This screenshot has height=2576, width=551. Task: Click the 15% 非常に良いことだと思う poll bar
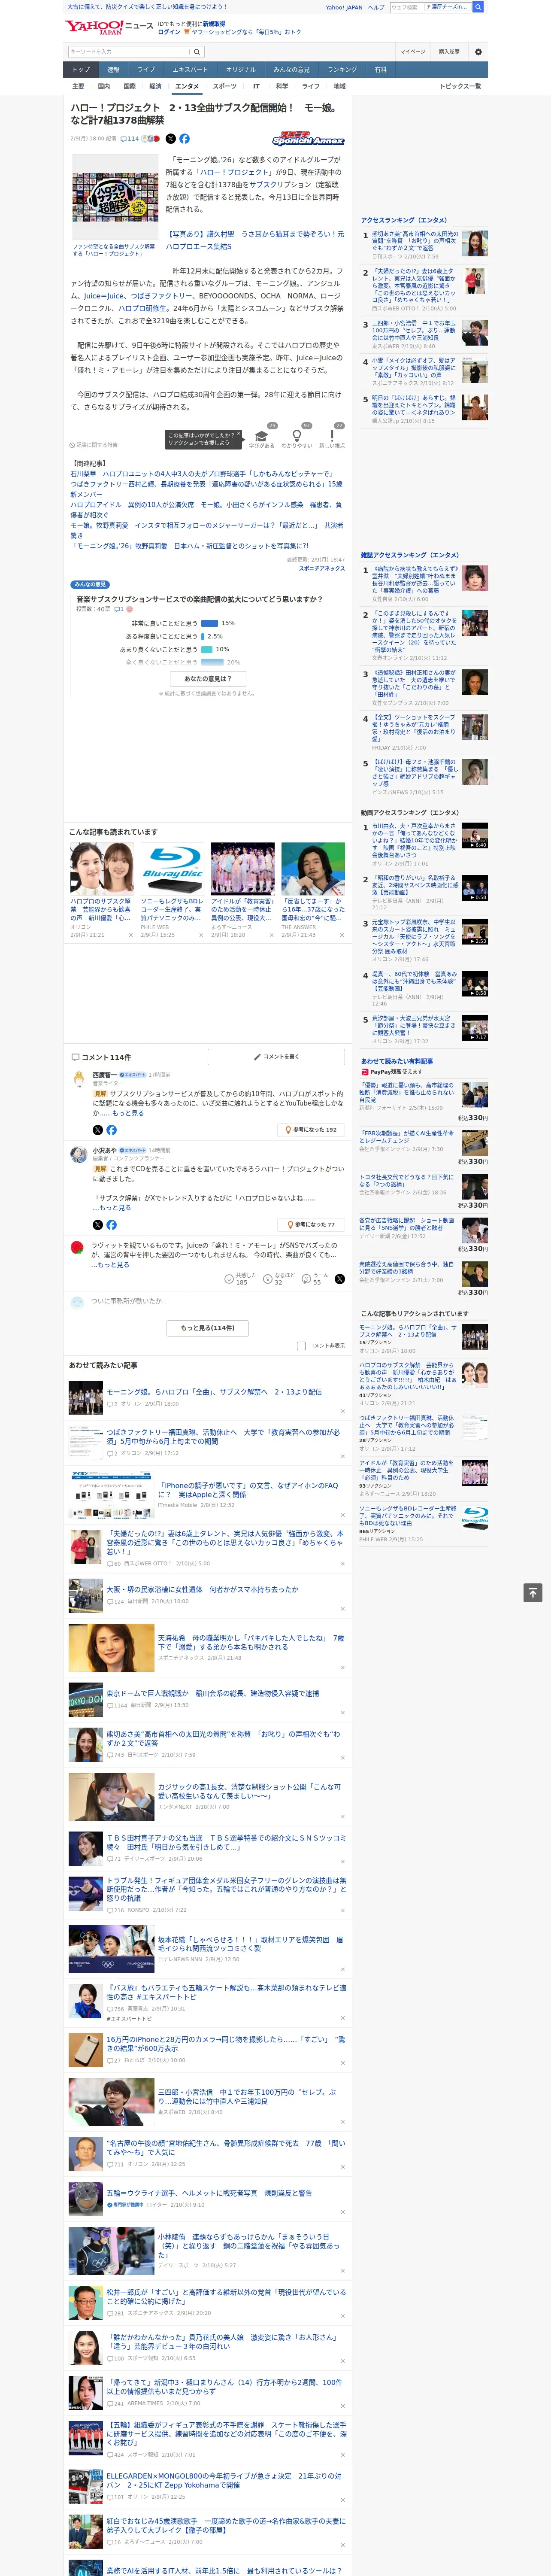pyautogui.click(x=210, y=623)
